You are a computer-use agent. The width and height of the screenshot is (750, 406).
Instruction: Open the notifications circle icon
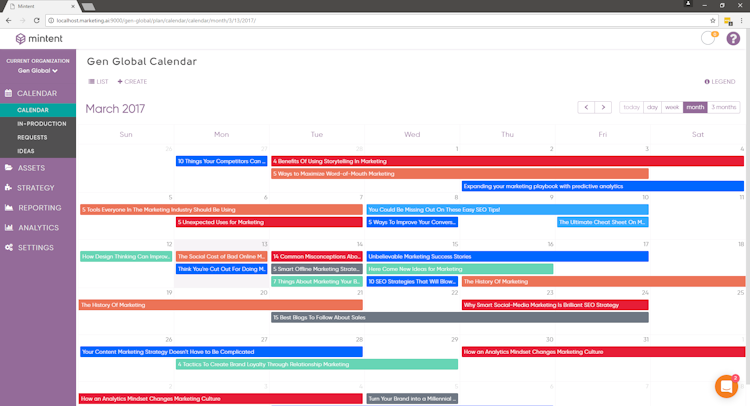tap(708, 38)
